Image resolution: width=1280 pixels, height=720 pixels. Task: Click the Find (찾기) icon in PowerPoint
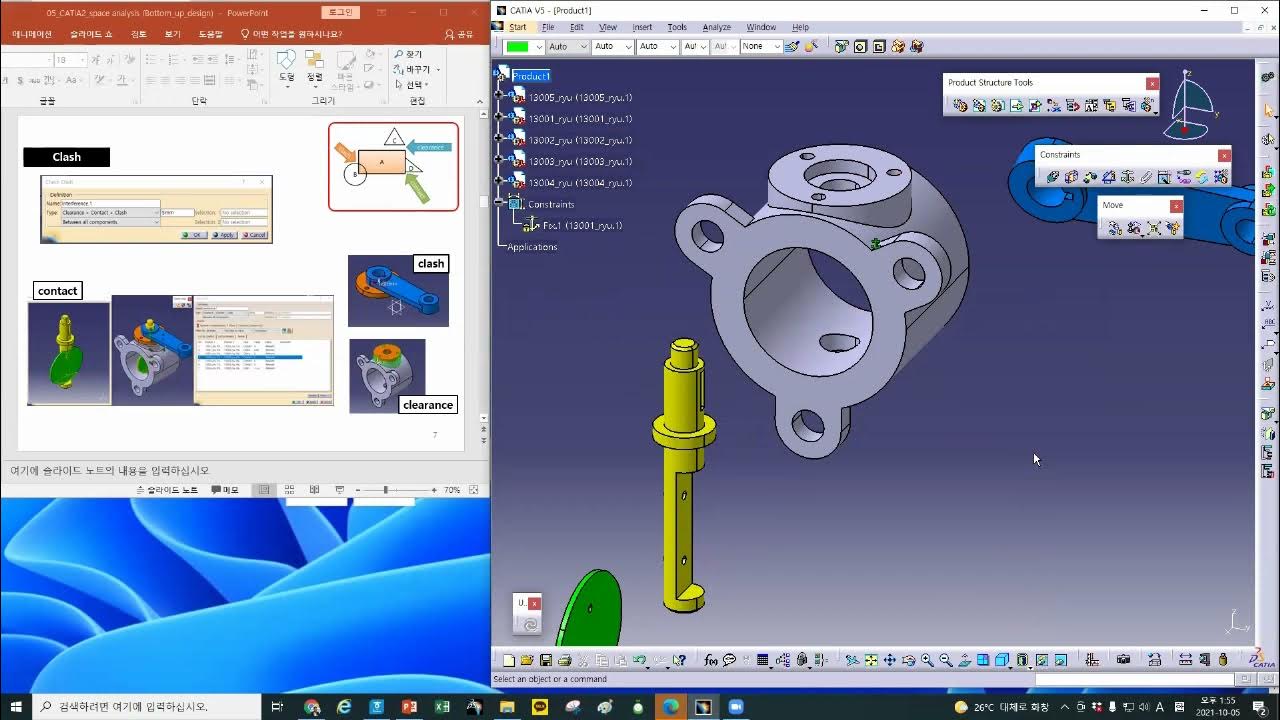(408, 54)
